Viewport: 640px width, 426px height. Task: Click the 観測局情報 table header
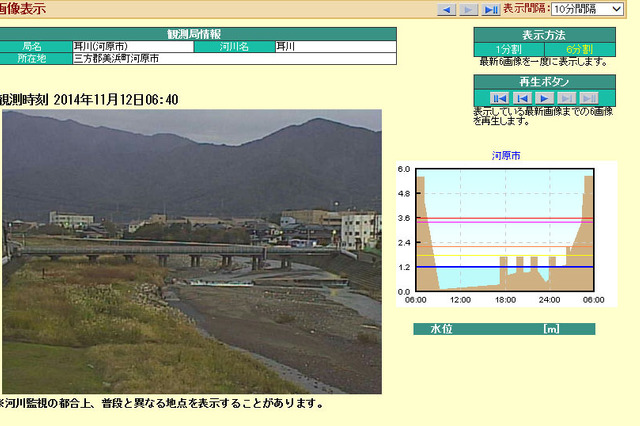click(198, 34)
